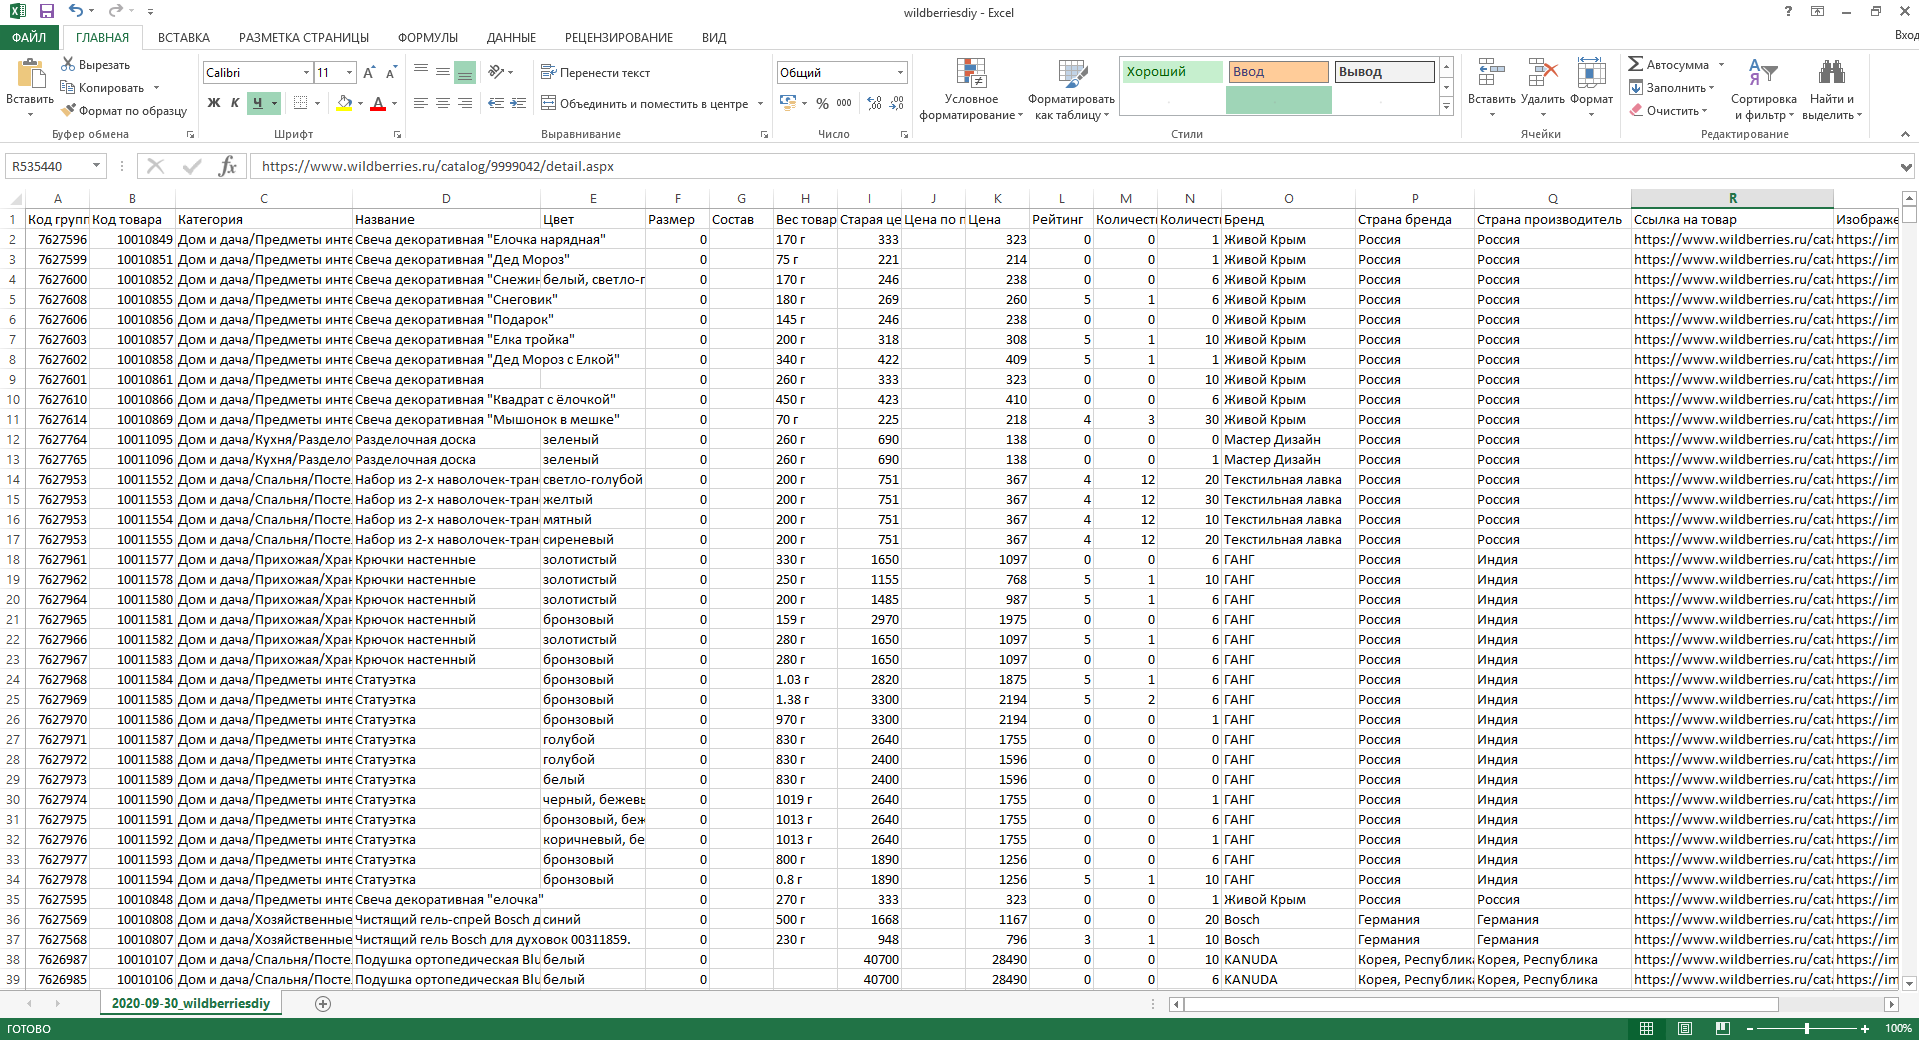Apply the Хороший cell style
Screen dimensions: 1919x1040
pyautogui.click(x=1172, y=72)
